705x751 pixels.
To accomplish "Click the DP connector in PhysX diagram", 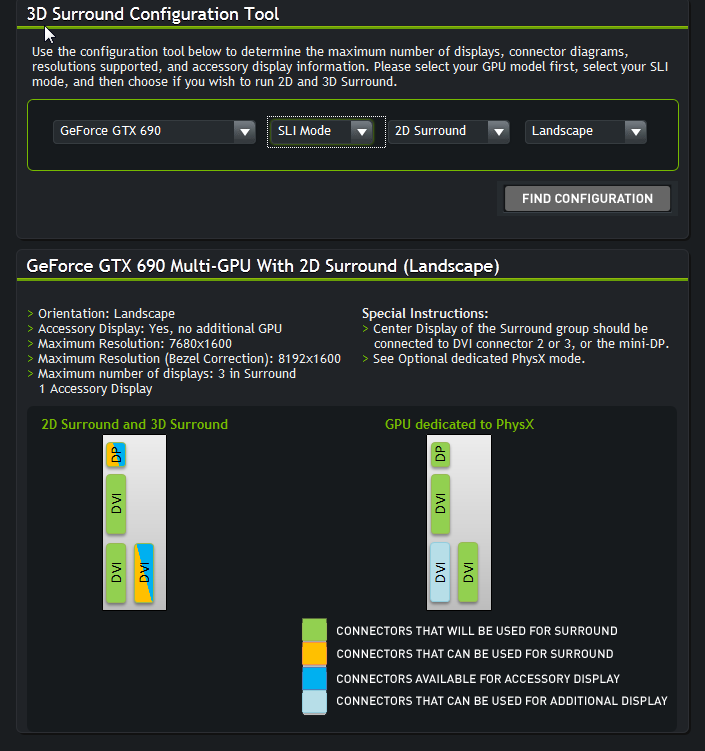I will (x=440, y=455).
